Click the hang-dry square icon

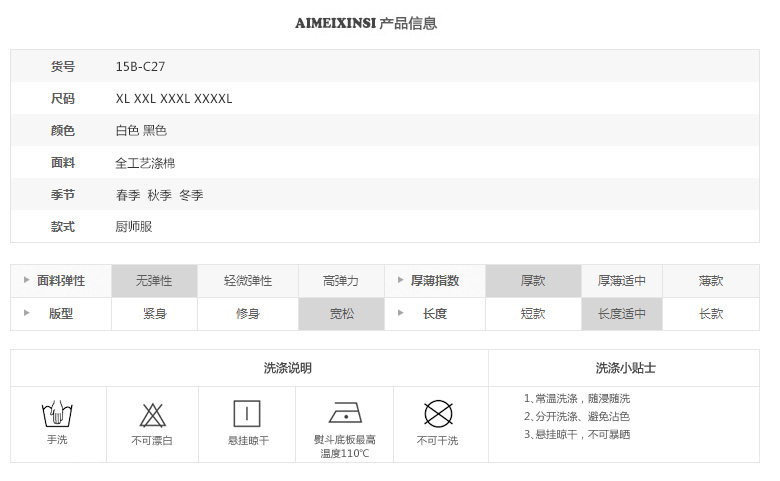point(247,413)
